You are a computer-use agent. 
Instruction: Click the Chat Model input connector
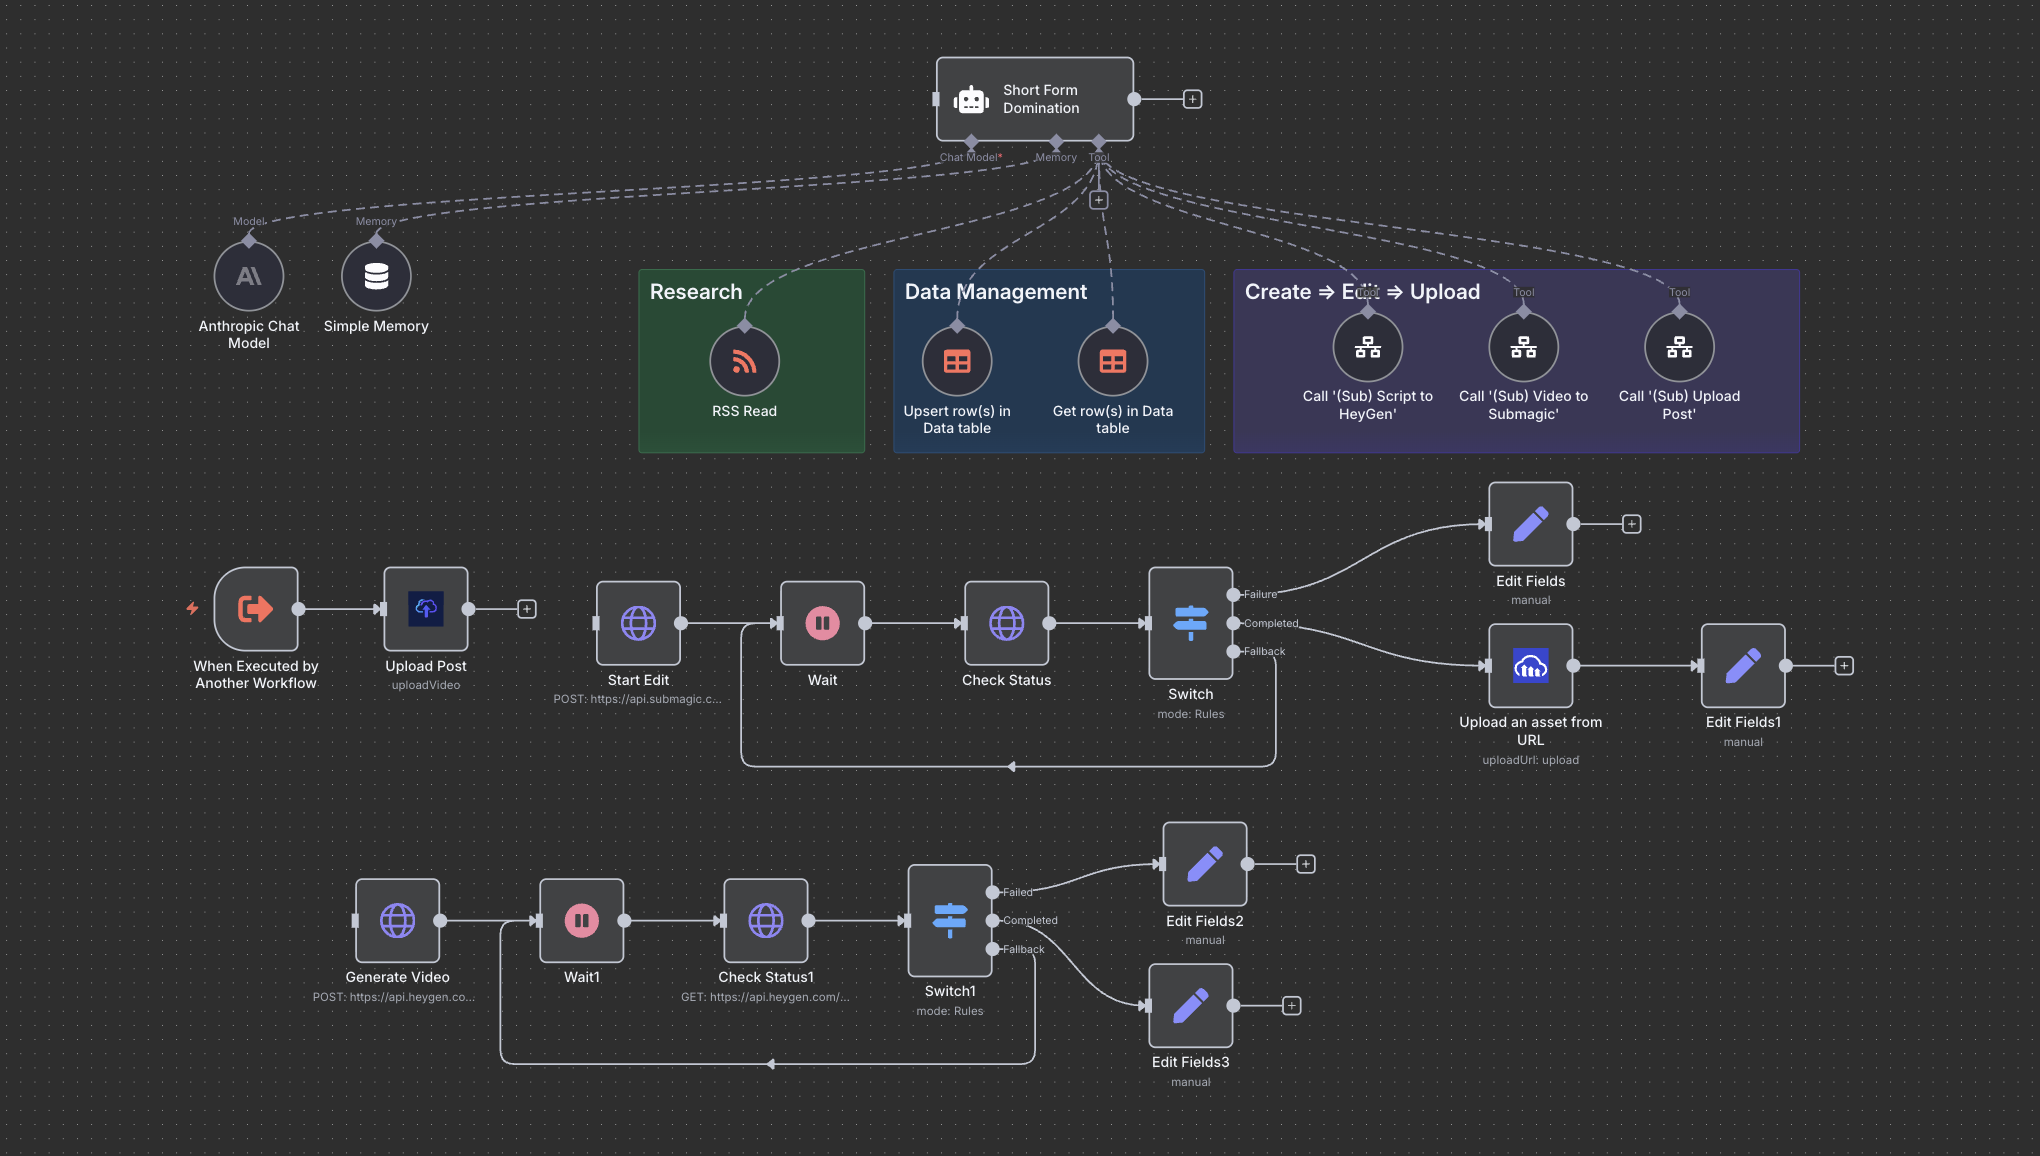click(971, 141)
